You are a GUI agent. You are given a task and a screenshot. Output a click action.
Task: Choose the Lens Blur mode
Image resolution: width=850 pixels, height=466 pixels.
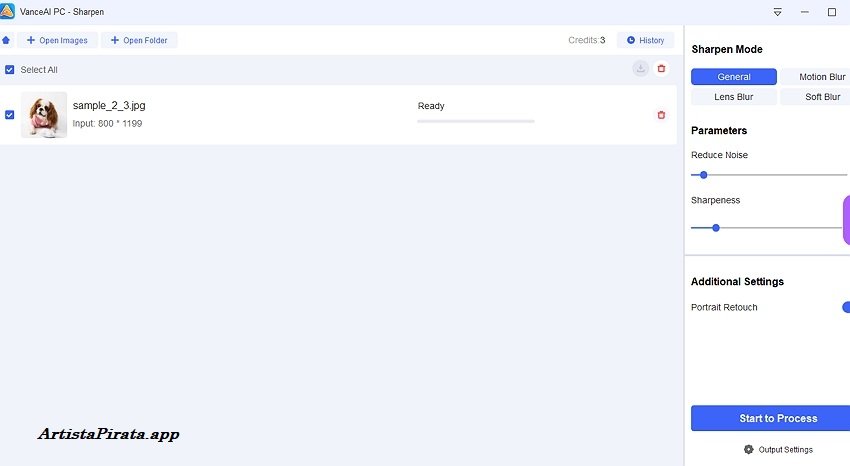pyautogui.click(x=733, y=97)
